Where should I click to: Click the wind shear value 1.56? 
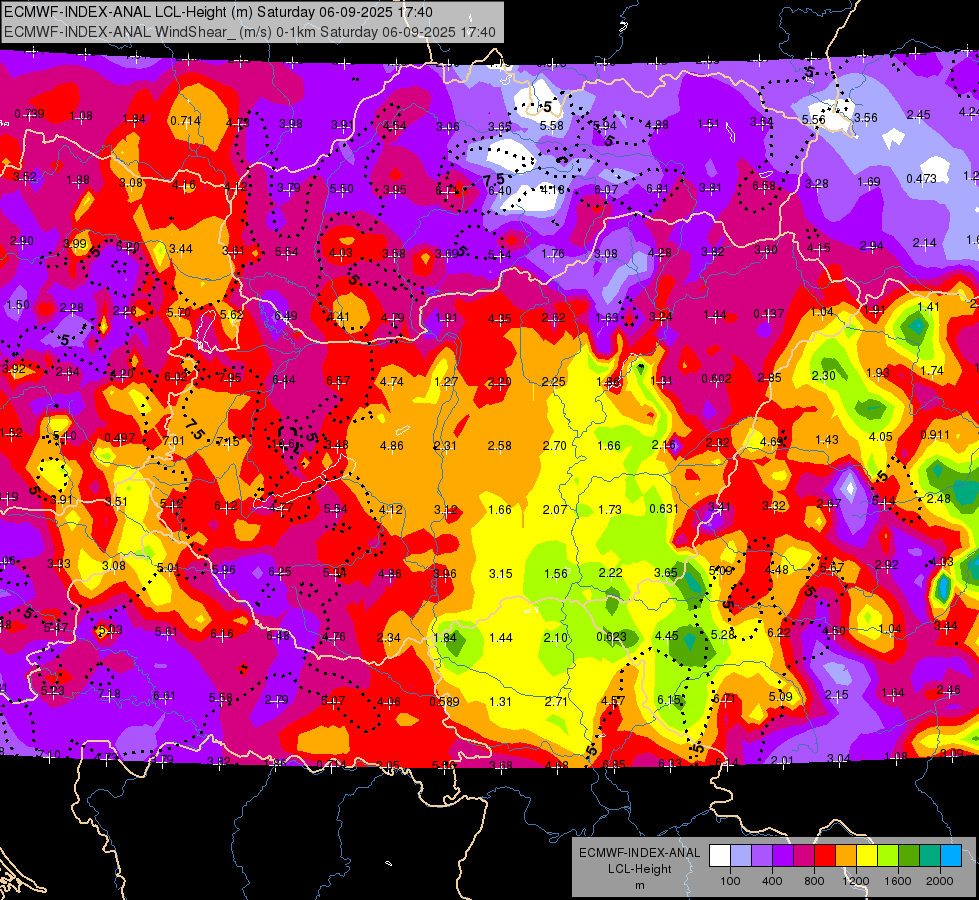click(556, 573)
